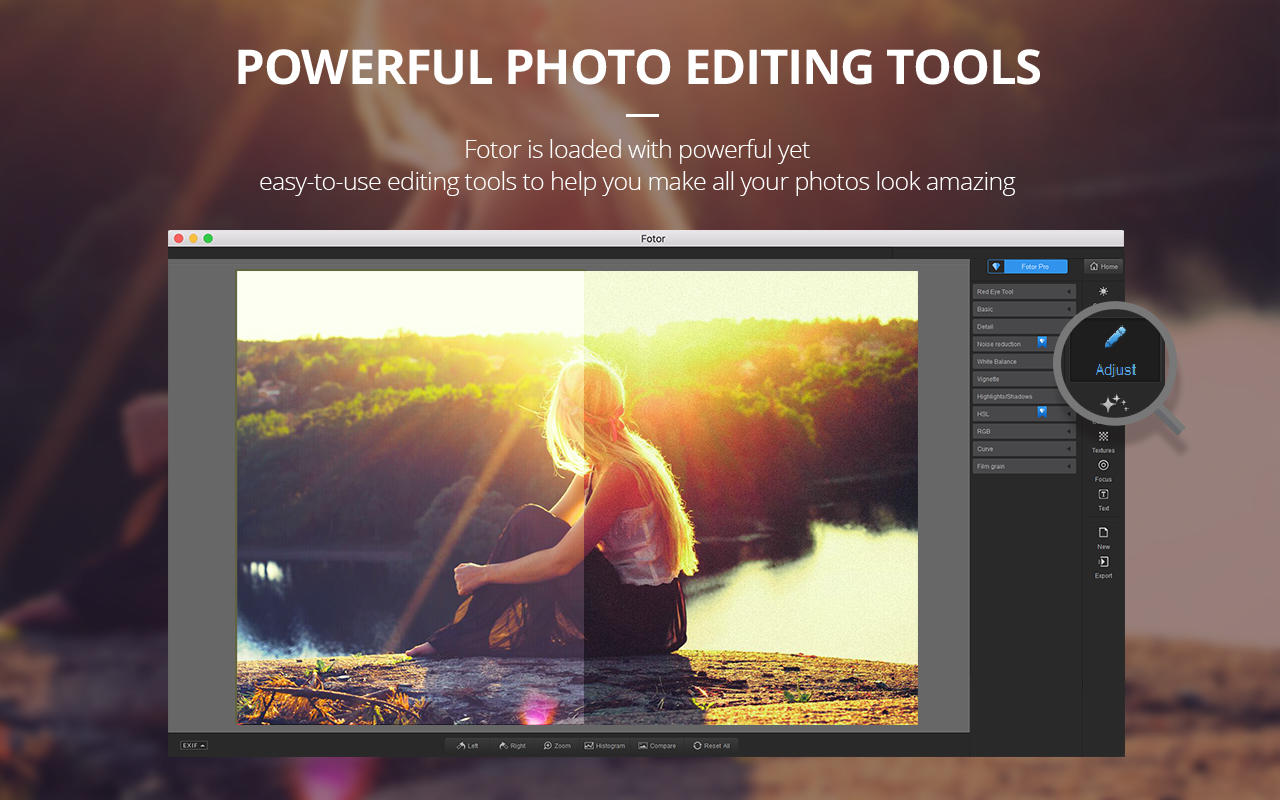Click the Home button
This screenshot has height=800, width=1280.
[x=1103, y=266]
